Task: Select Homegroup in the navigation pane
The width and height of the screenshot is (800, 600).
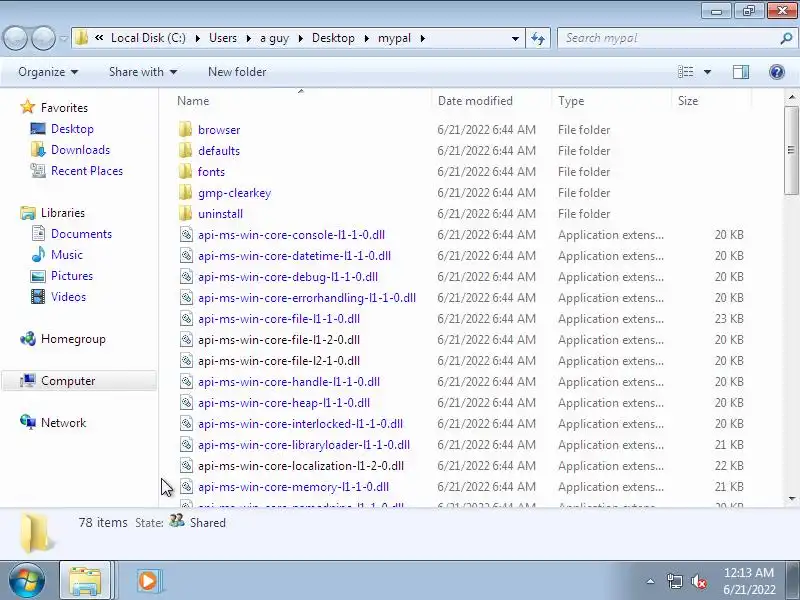Action: tap(73, 339)
